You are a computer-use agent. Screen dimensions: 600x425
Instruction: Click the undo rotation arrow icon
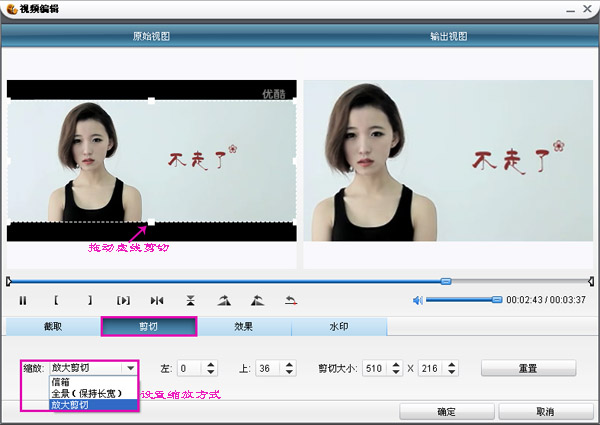click(x=291, y=301)
